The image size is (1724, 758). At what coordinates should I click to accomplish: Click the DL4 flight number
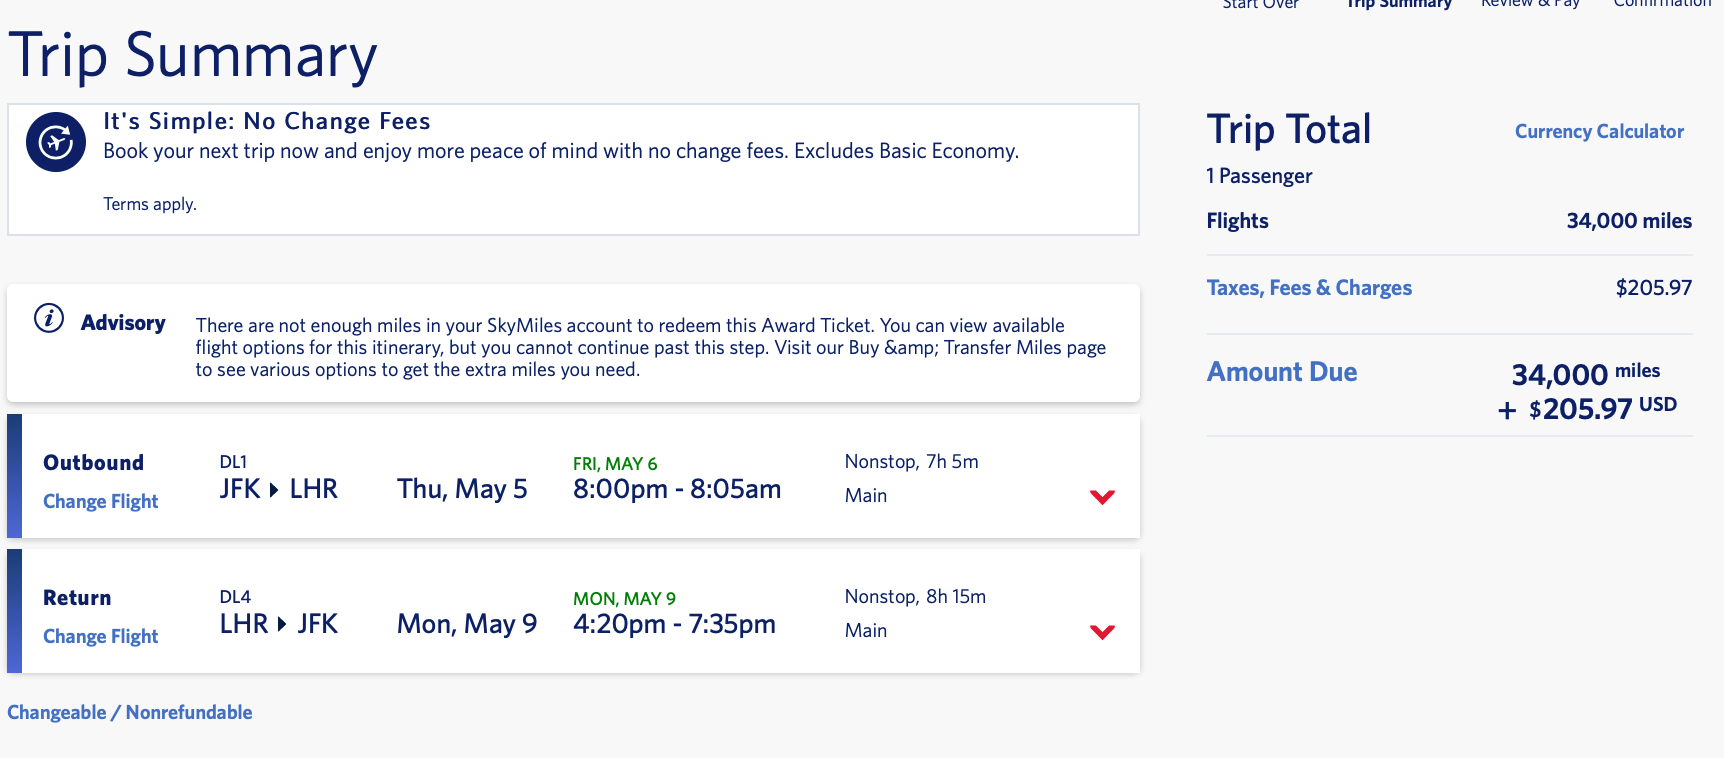[x=235, y=597]
